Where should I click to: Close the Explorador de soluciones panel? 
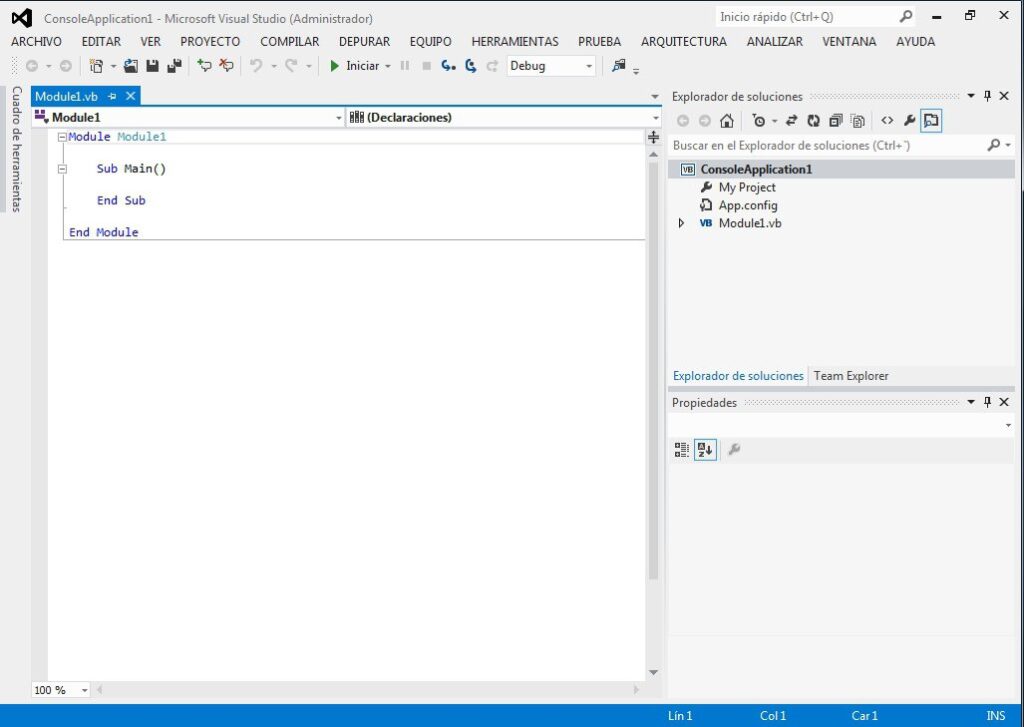tap(1004, 96)
